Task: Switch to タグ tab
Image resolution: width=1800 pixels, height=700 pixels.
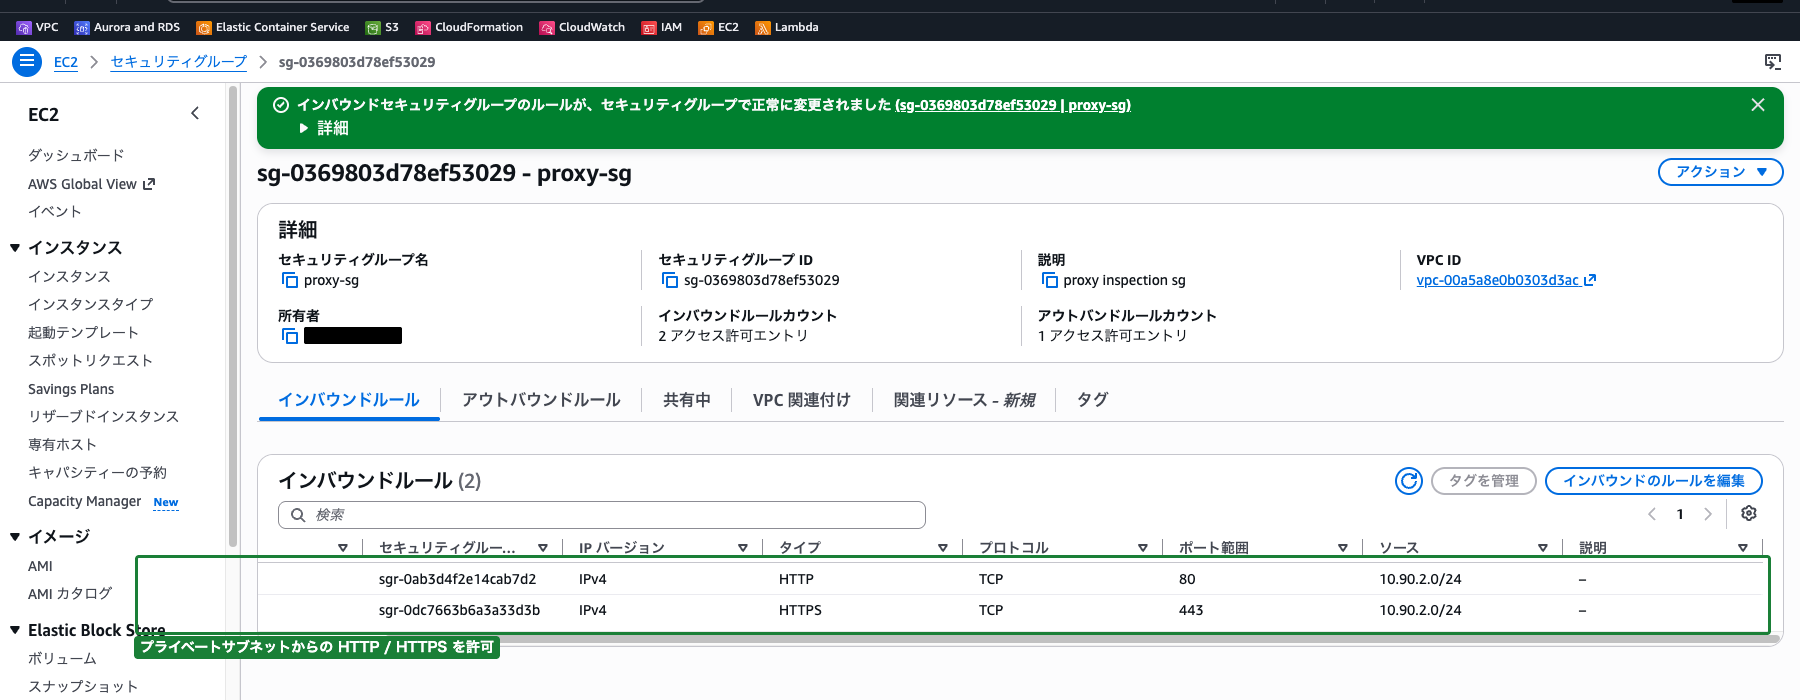Action: pyautogui.click(x=1092, y=400)
